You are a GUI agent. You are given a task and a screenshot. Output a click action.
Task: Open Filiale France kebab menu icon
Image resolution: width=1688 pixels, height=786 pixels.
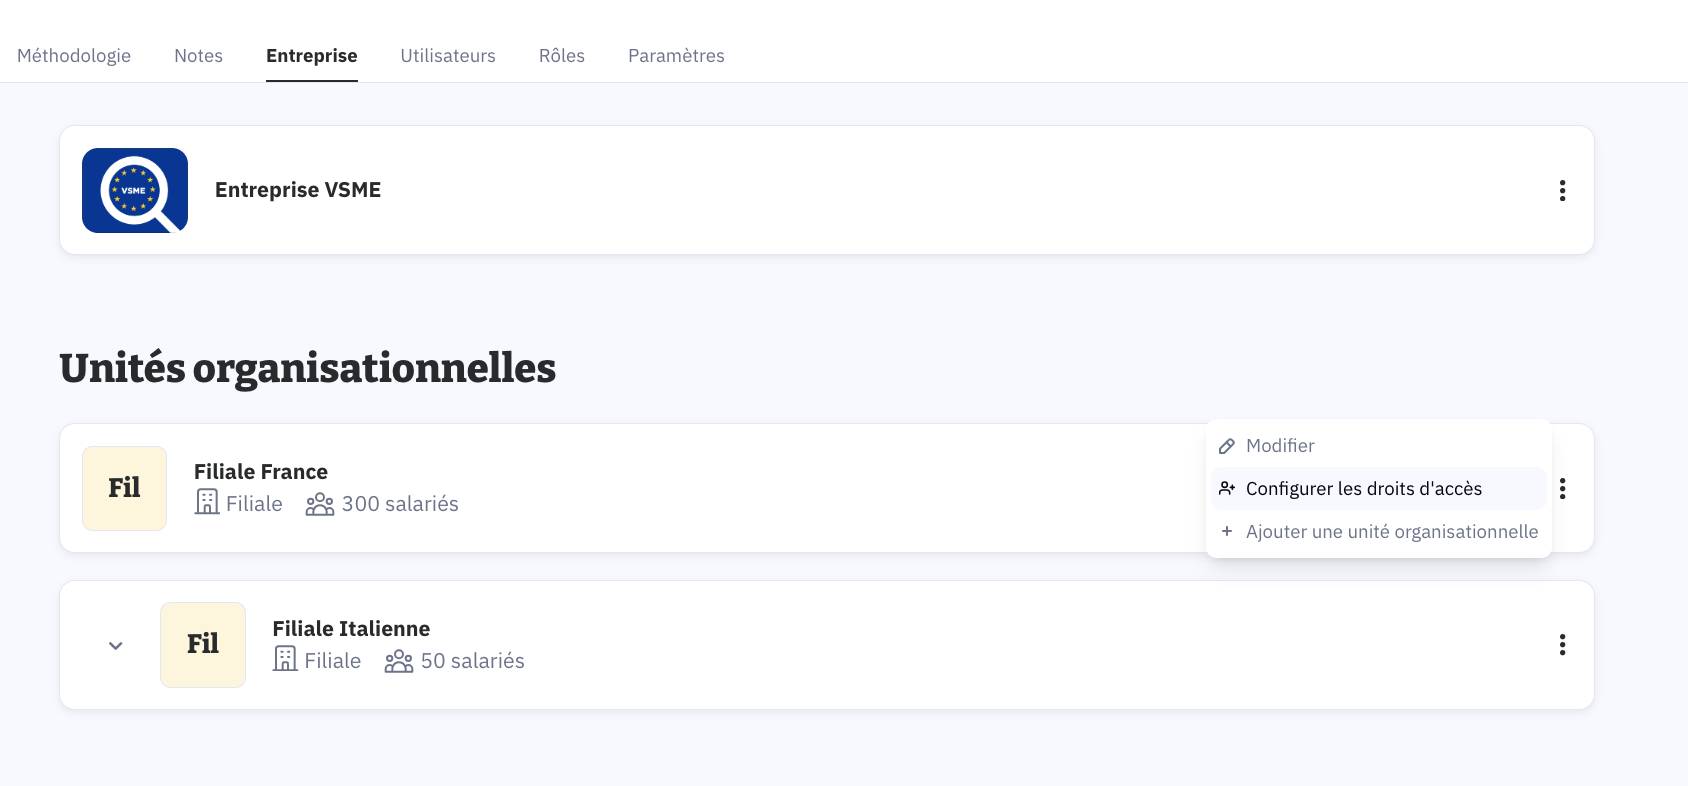(x=1562, y=488)
